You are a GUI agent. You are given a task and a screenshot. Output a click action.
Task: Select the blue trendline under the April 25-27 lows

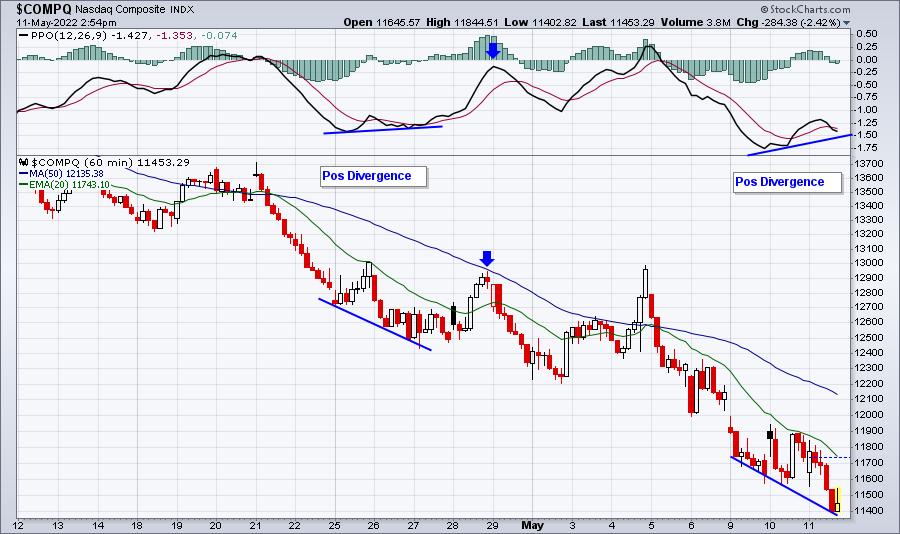pos(375,324)
